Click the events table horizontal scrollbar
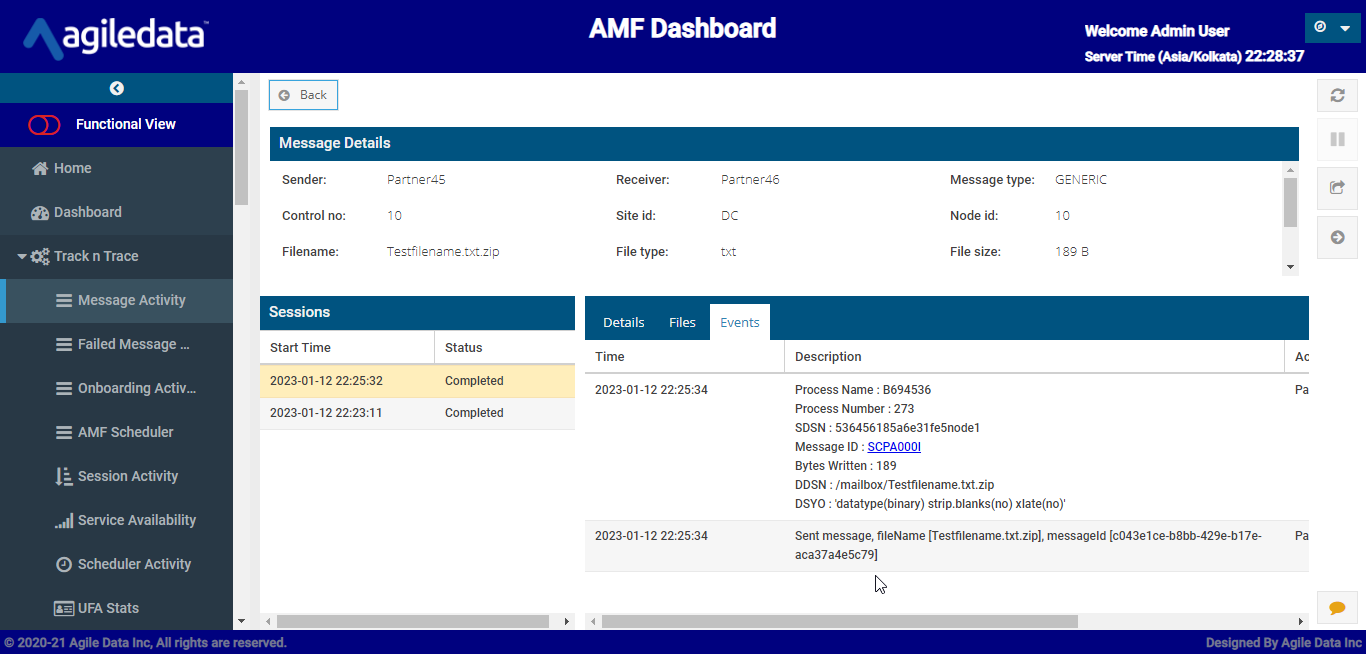 [x=840, y=621]
